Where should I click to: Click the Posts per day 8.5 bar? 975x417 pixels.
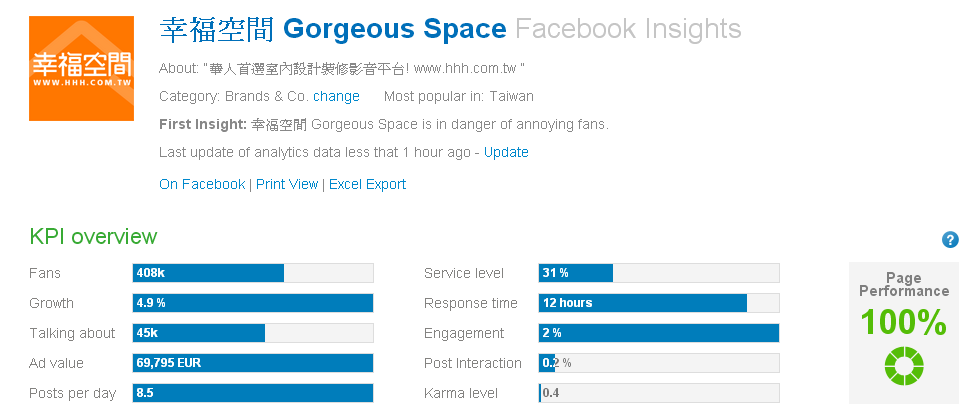coord(253,393)
